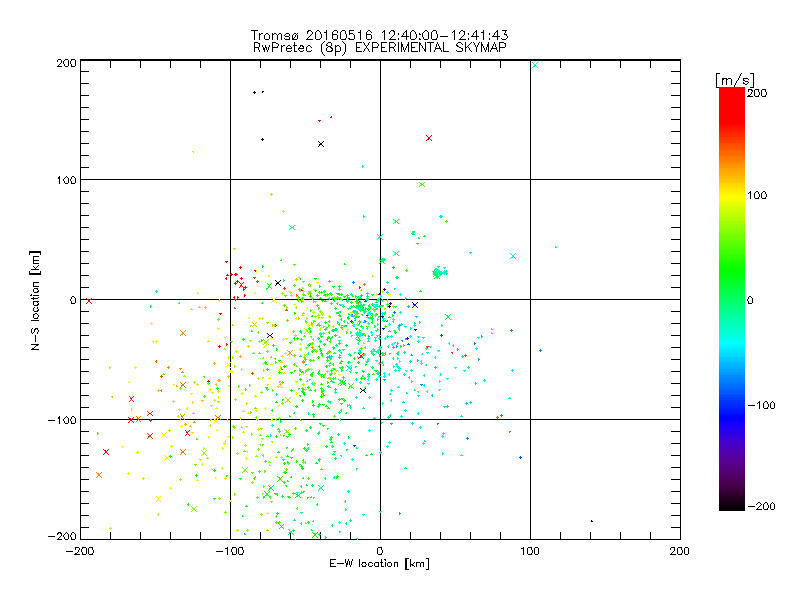800x600 pixels.
Task: Click the N-S axis tick label 200
Action: 66,63
